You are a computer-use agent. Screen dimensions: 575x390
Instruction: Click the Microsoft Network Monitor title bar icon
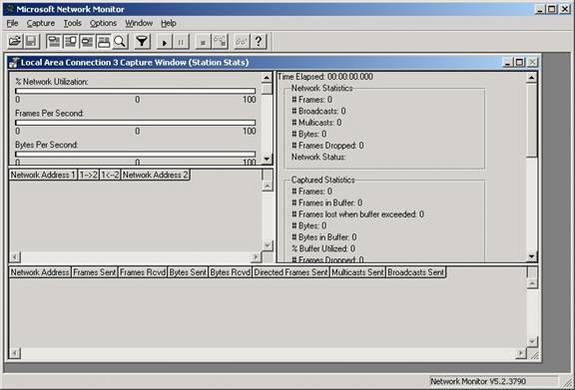[10, 9]
